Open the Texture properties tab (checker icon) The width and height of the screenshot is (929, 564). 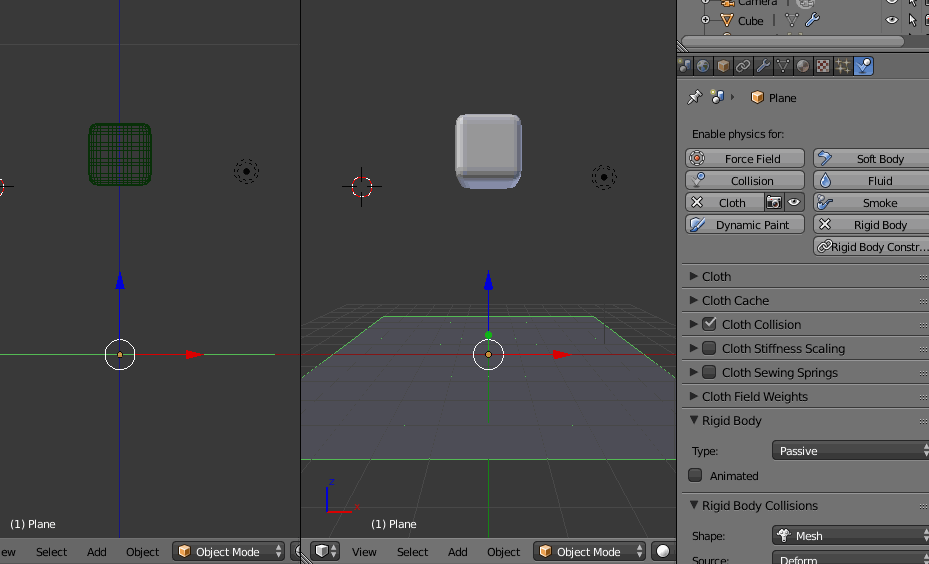tap(824, 66)
